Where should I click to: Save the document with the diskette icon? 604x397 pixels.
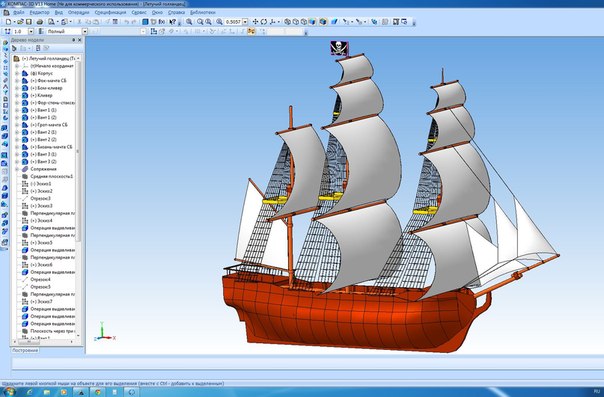pos(29,22)
